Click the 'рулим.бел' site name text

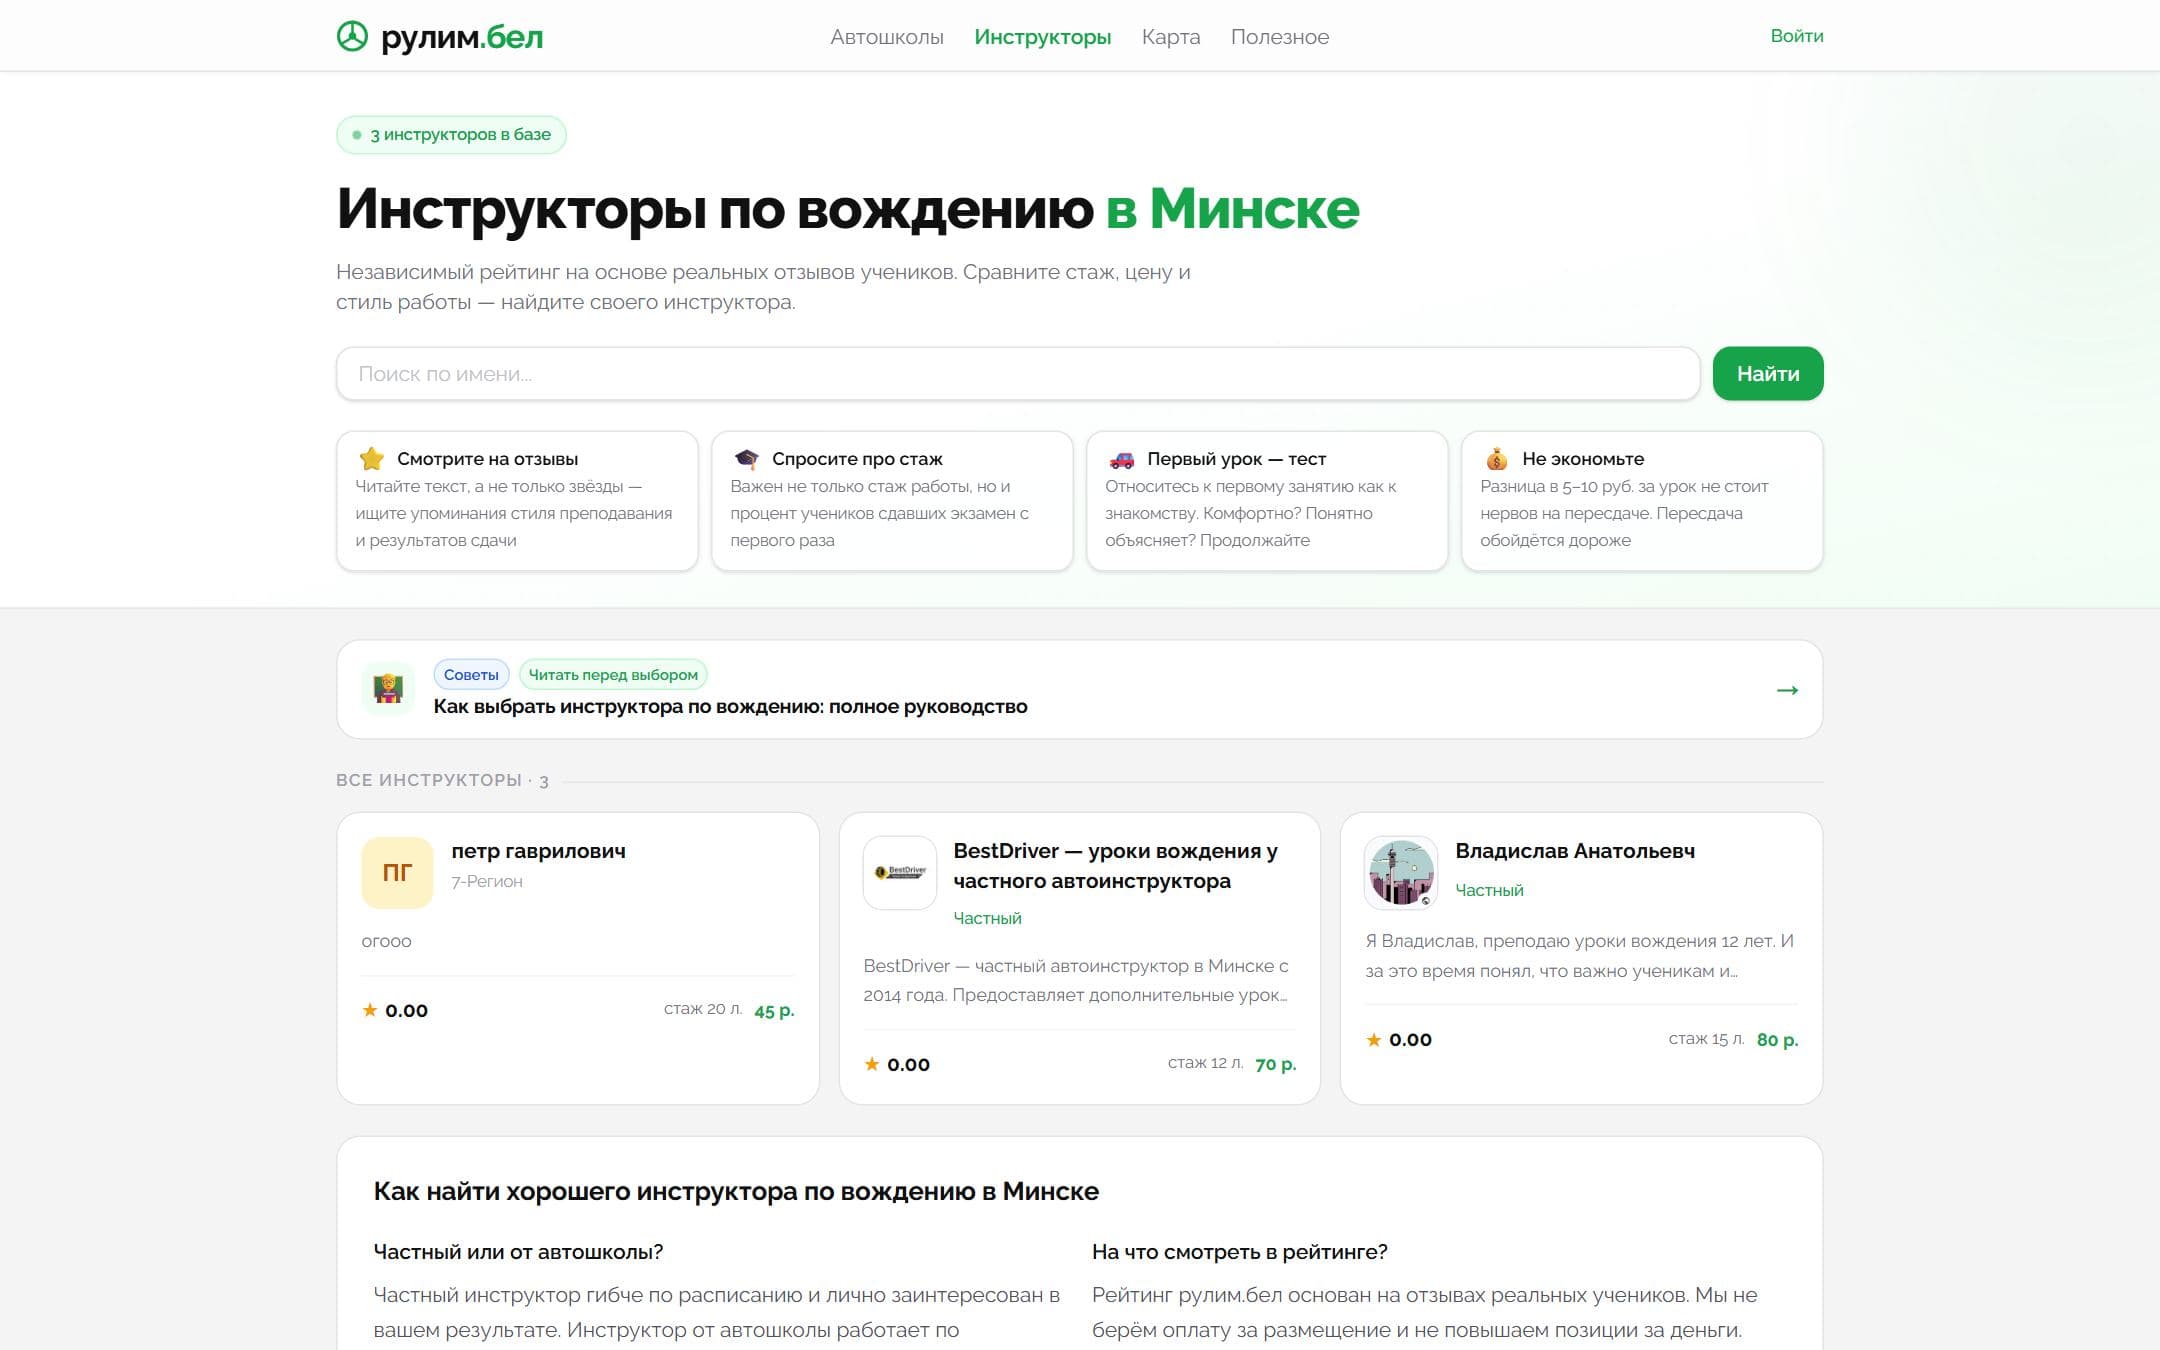[x=462, y=38]
